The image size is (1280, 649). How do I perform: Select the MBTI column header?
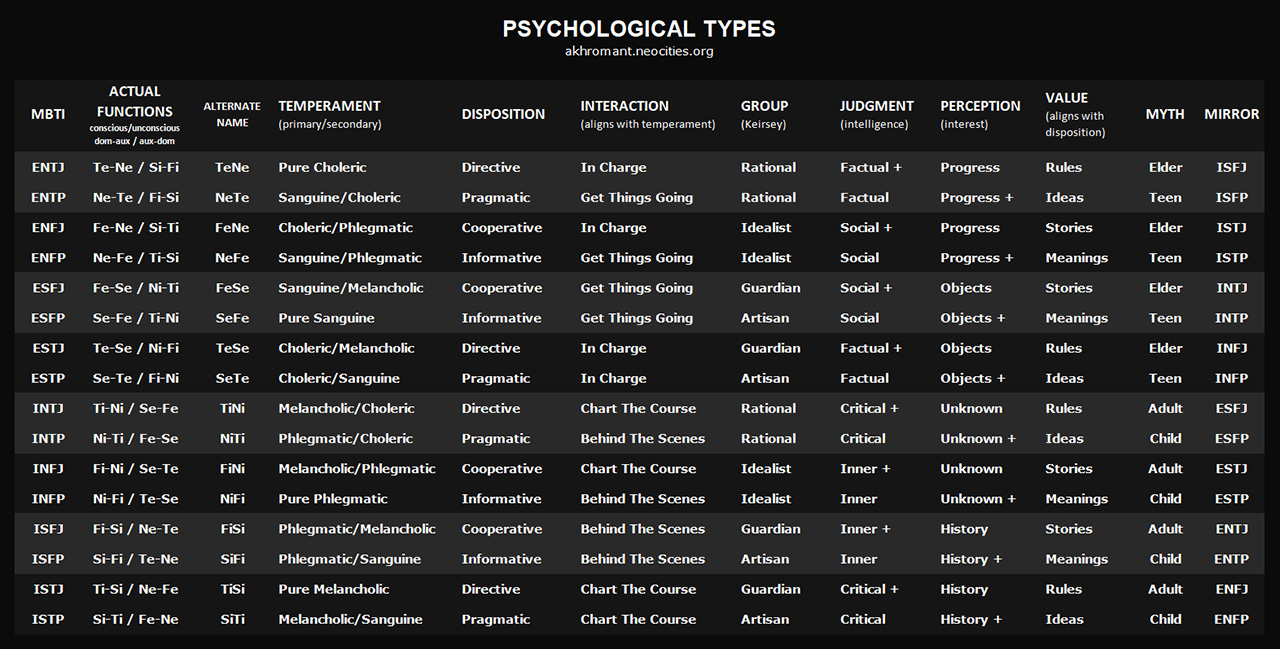48,114
